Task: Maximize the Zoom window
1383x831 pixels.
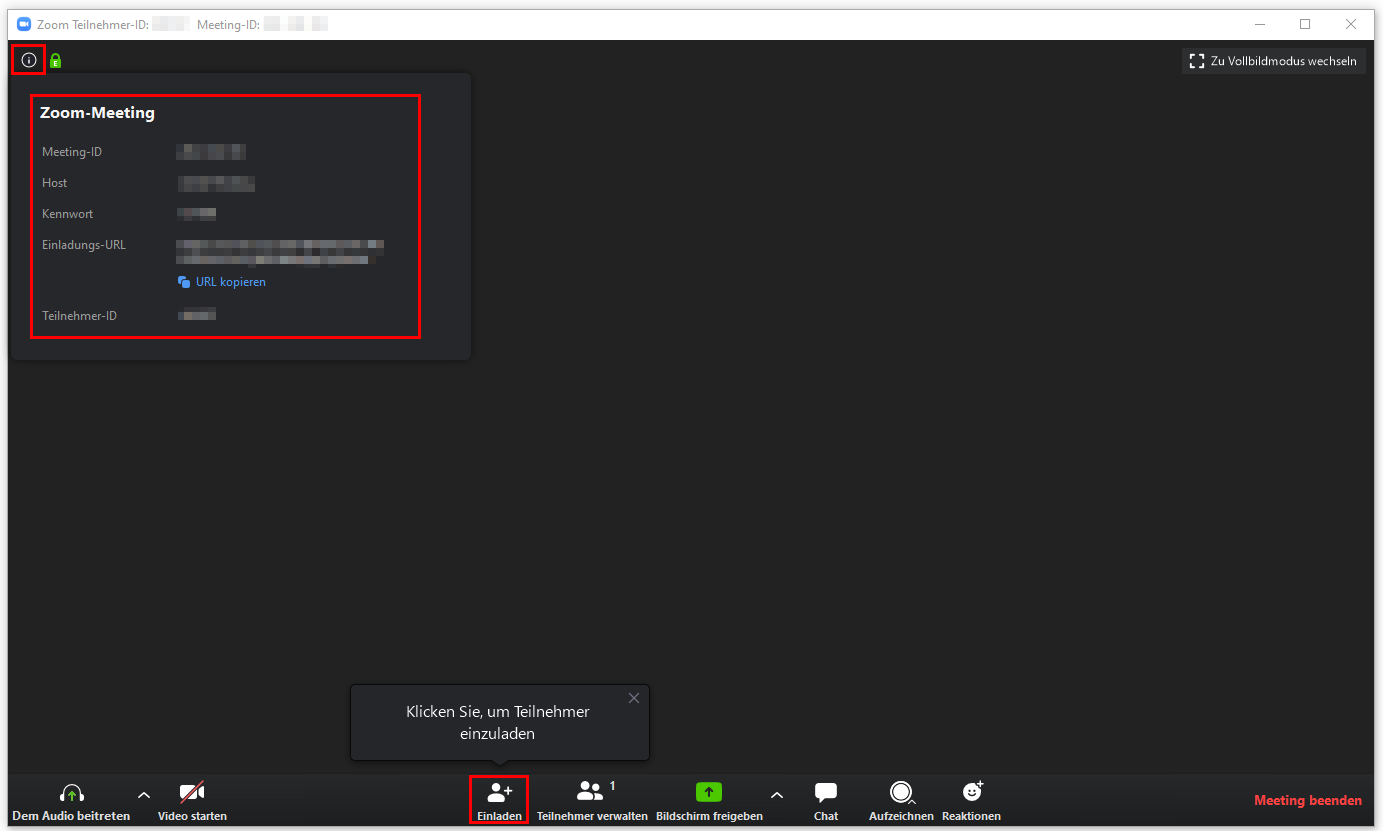Action: [1304, 24]
